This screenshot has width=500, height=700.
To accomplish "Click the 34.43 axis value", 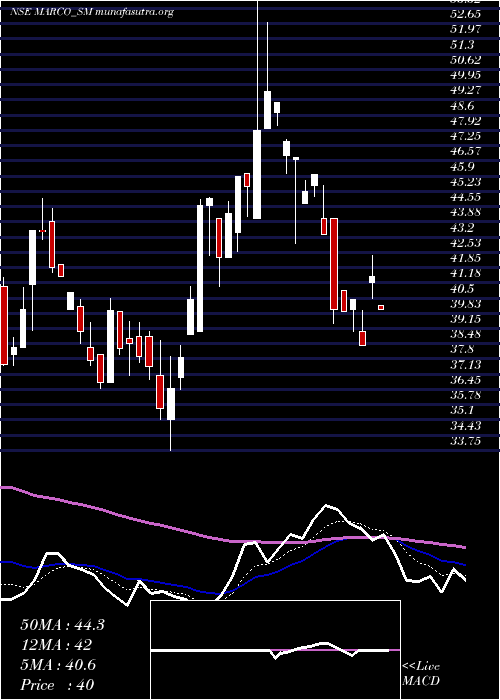I will tap(465, 426).
